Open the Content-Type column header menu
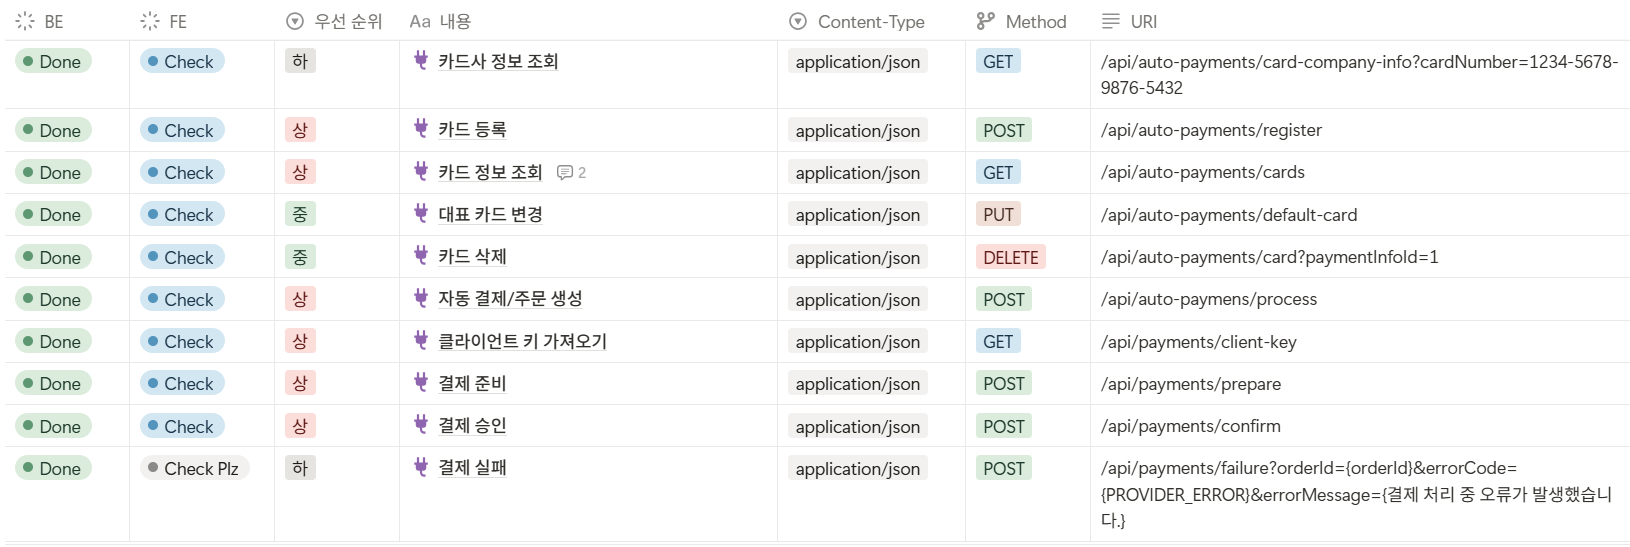The image size is (1630, 547). point(857,21)
